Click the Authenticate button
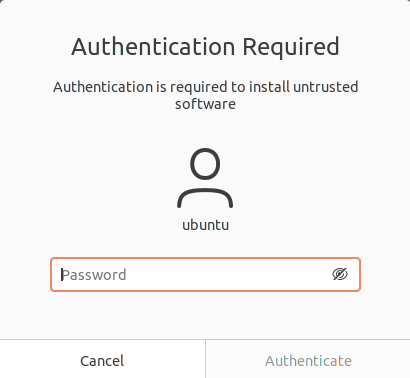 [308, 361]
